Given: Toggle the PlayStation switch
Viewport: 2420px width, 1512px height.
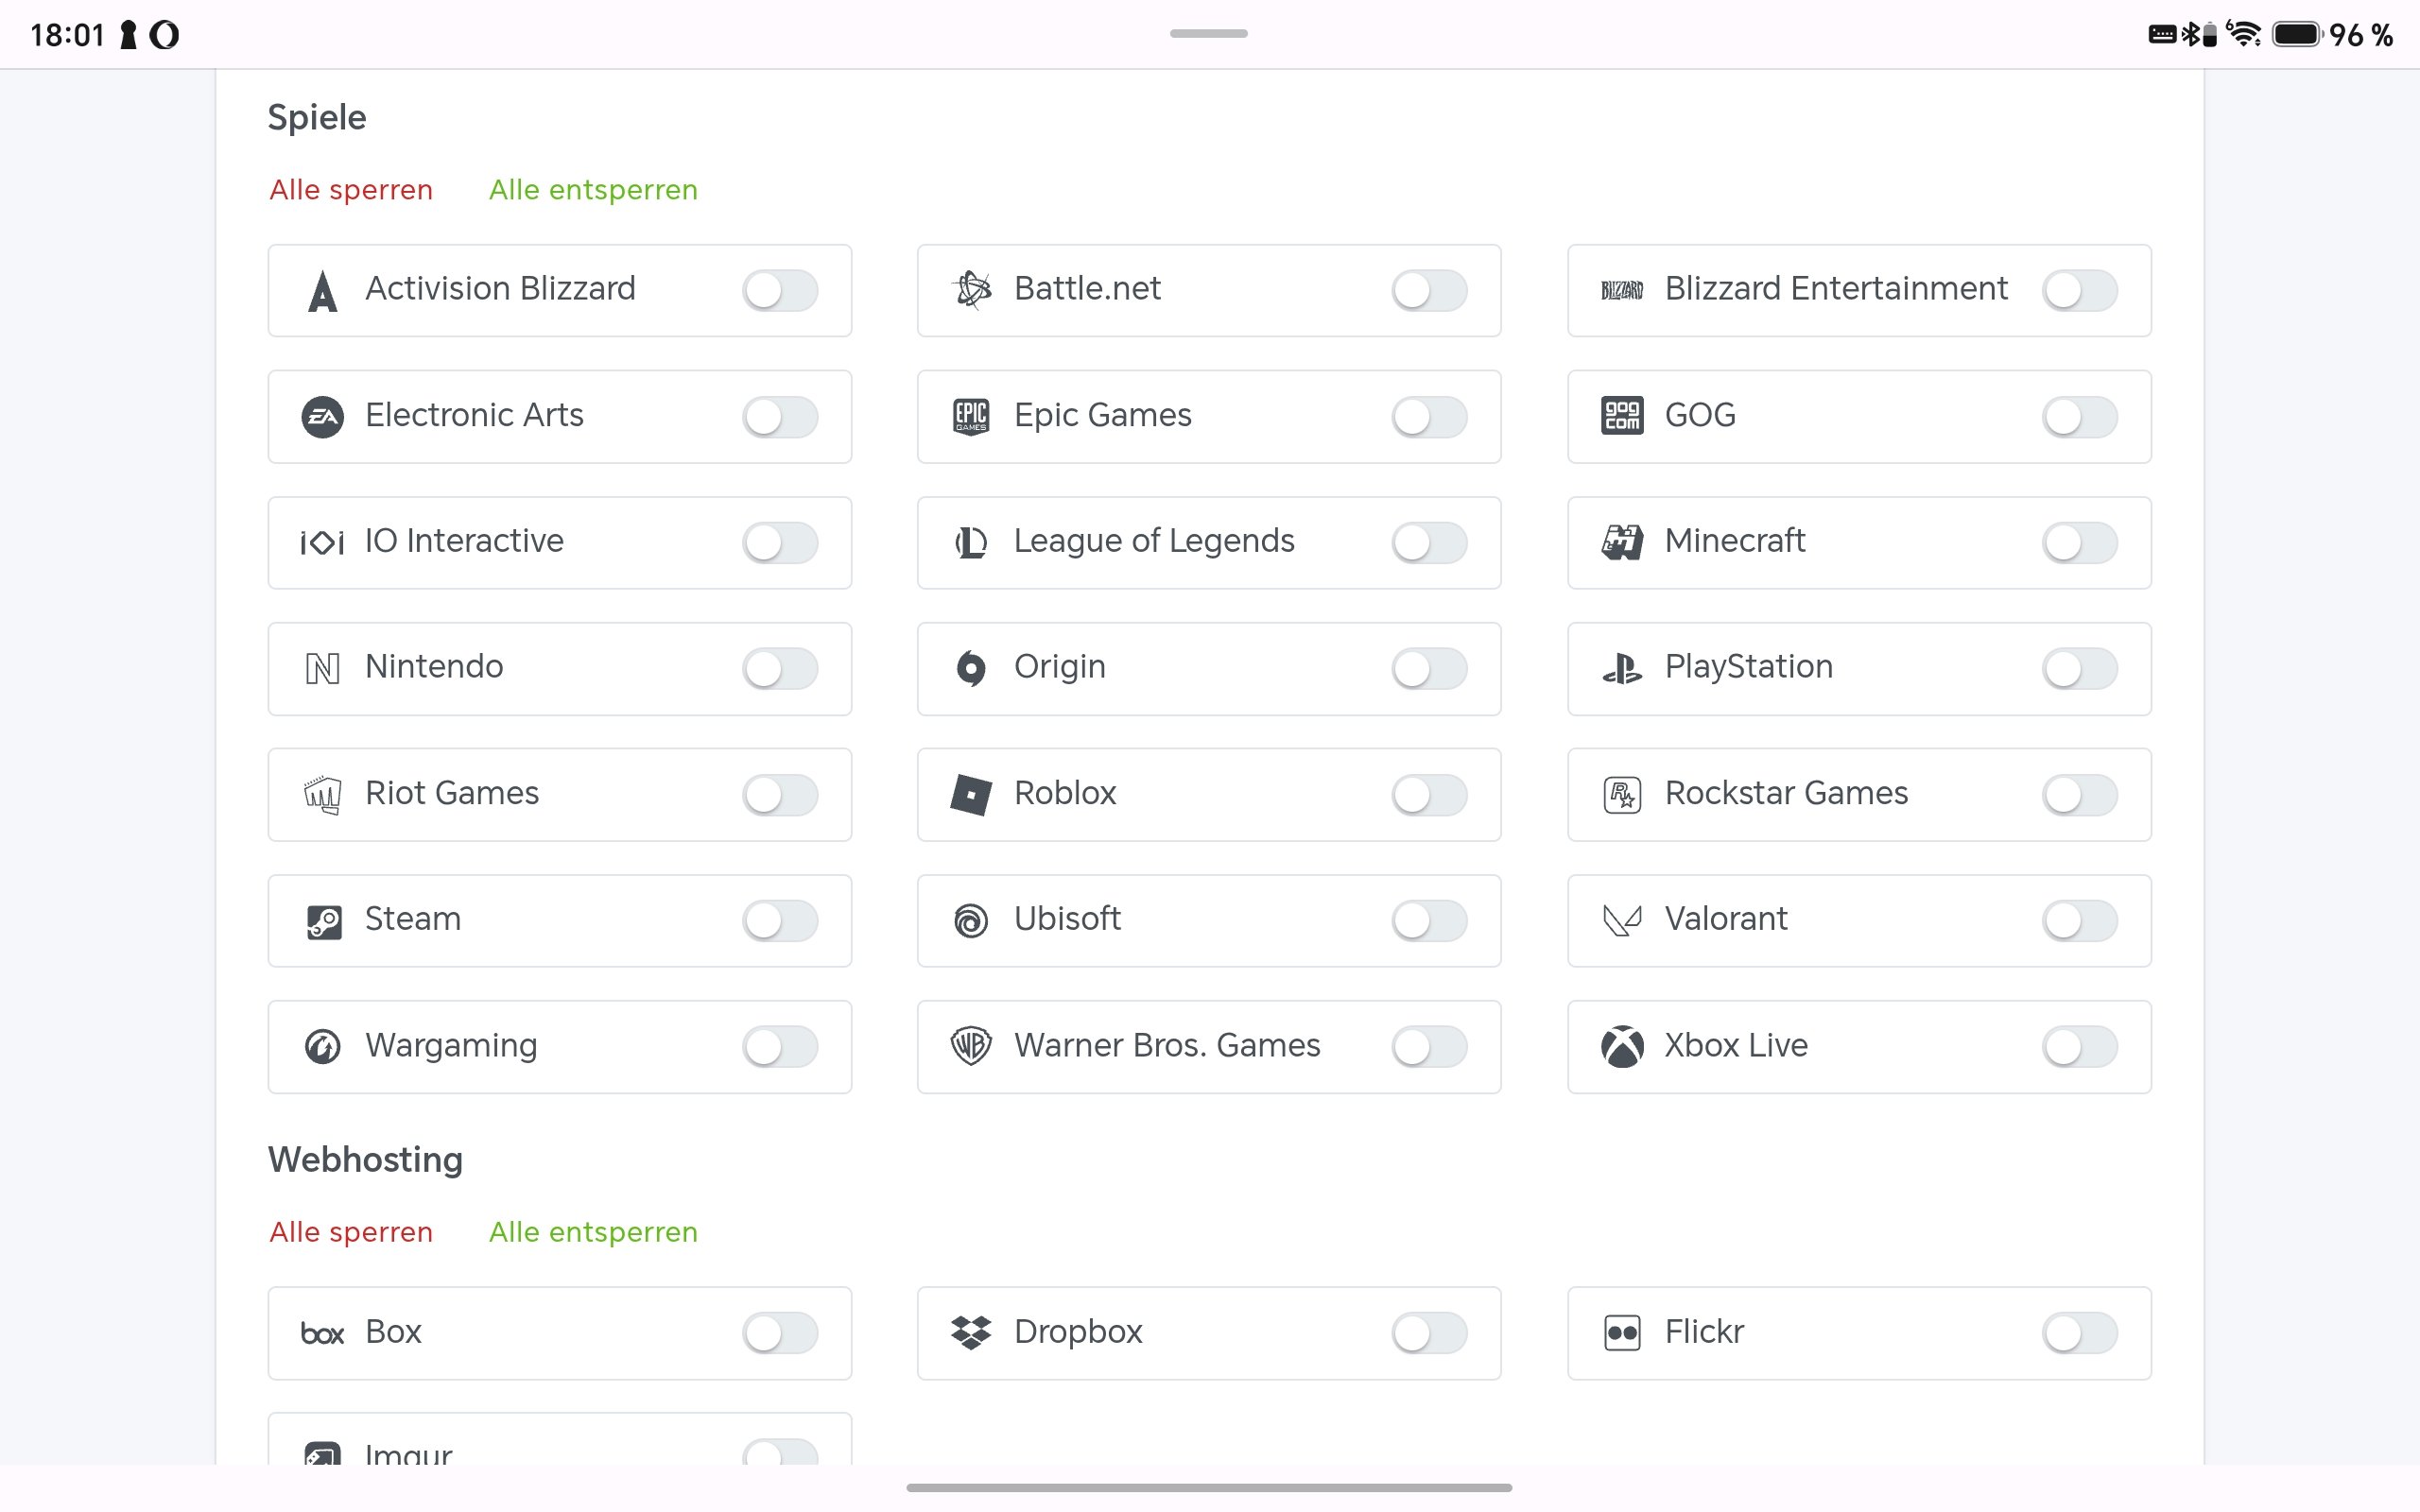Looking at the screenshot, I should (2080, 669).
